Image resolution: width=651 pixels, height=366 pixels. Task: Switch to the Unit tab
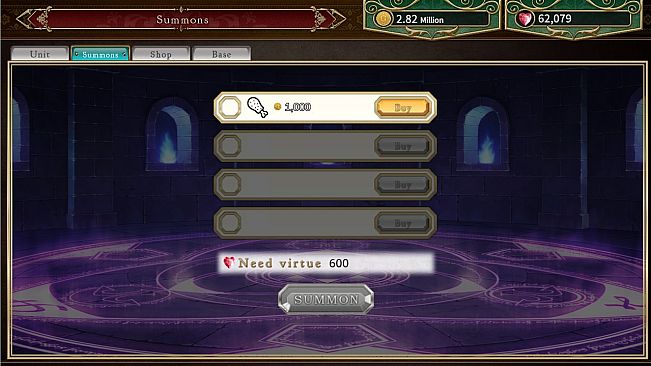tap(40, 54)
